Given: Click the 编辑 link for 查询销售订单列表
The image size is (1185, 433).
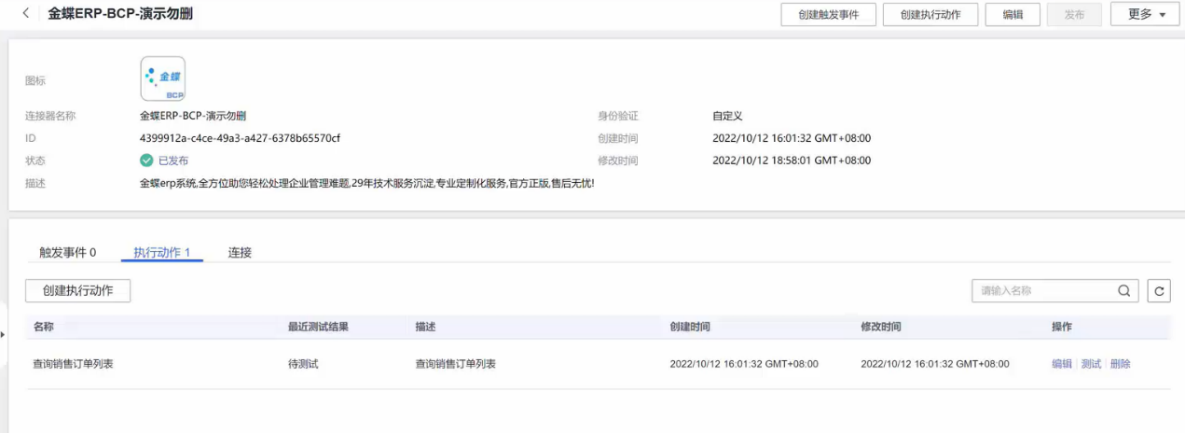Looking at the screenshot, I should (1062, 363).
